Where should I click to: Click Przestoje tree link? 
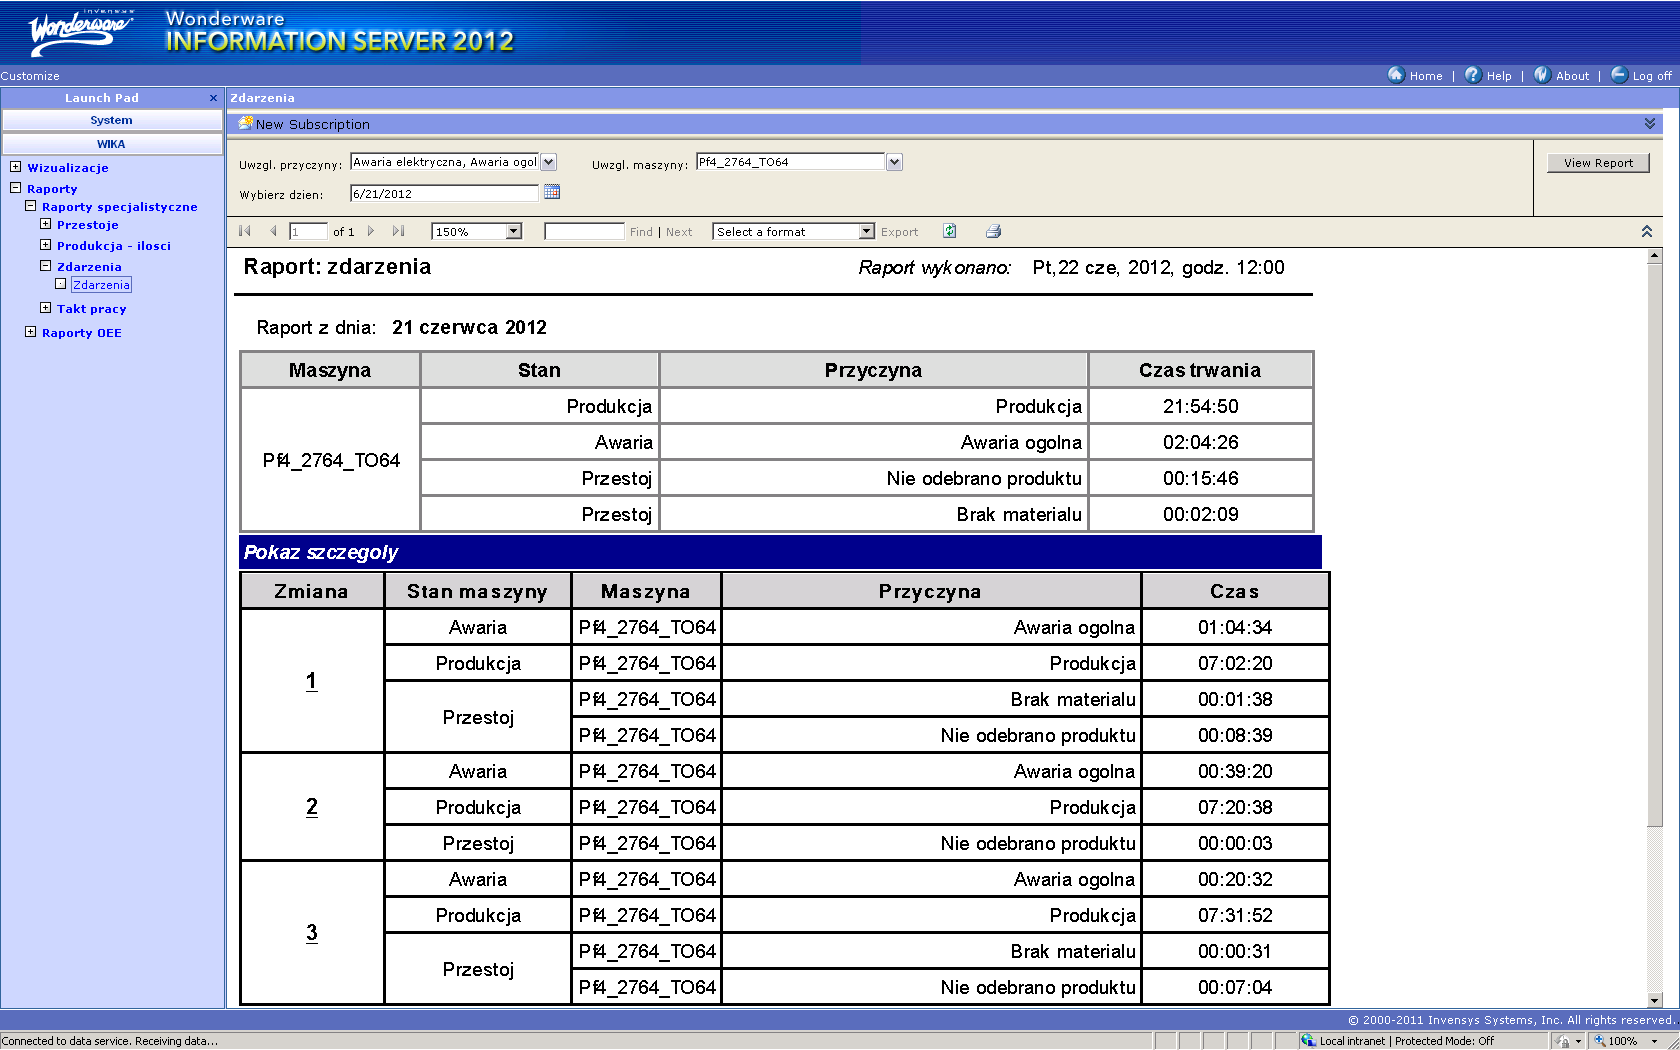pyautogui.click(x=88, y=225)
